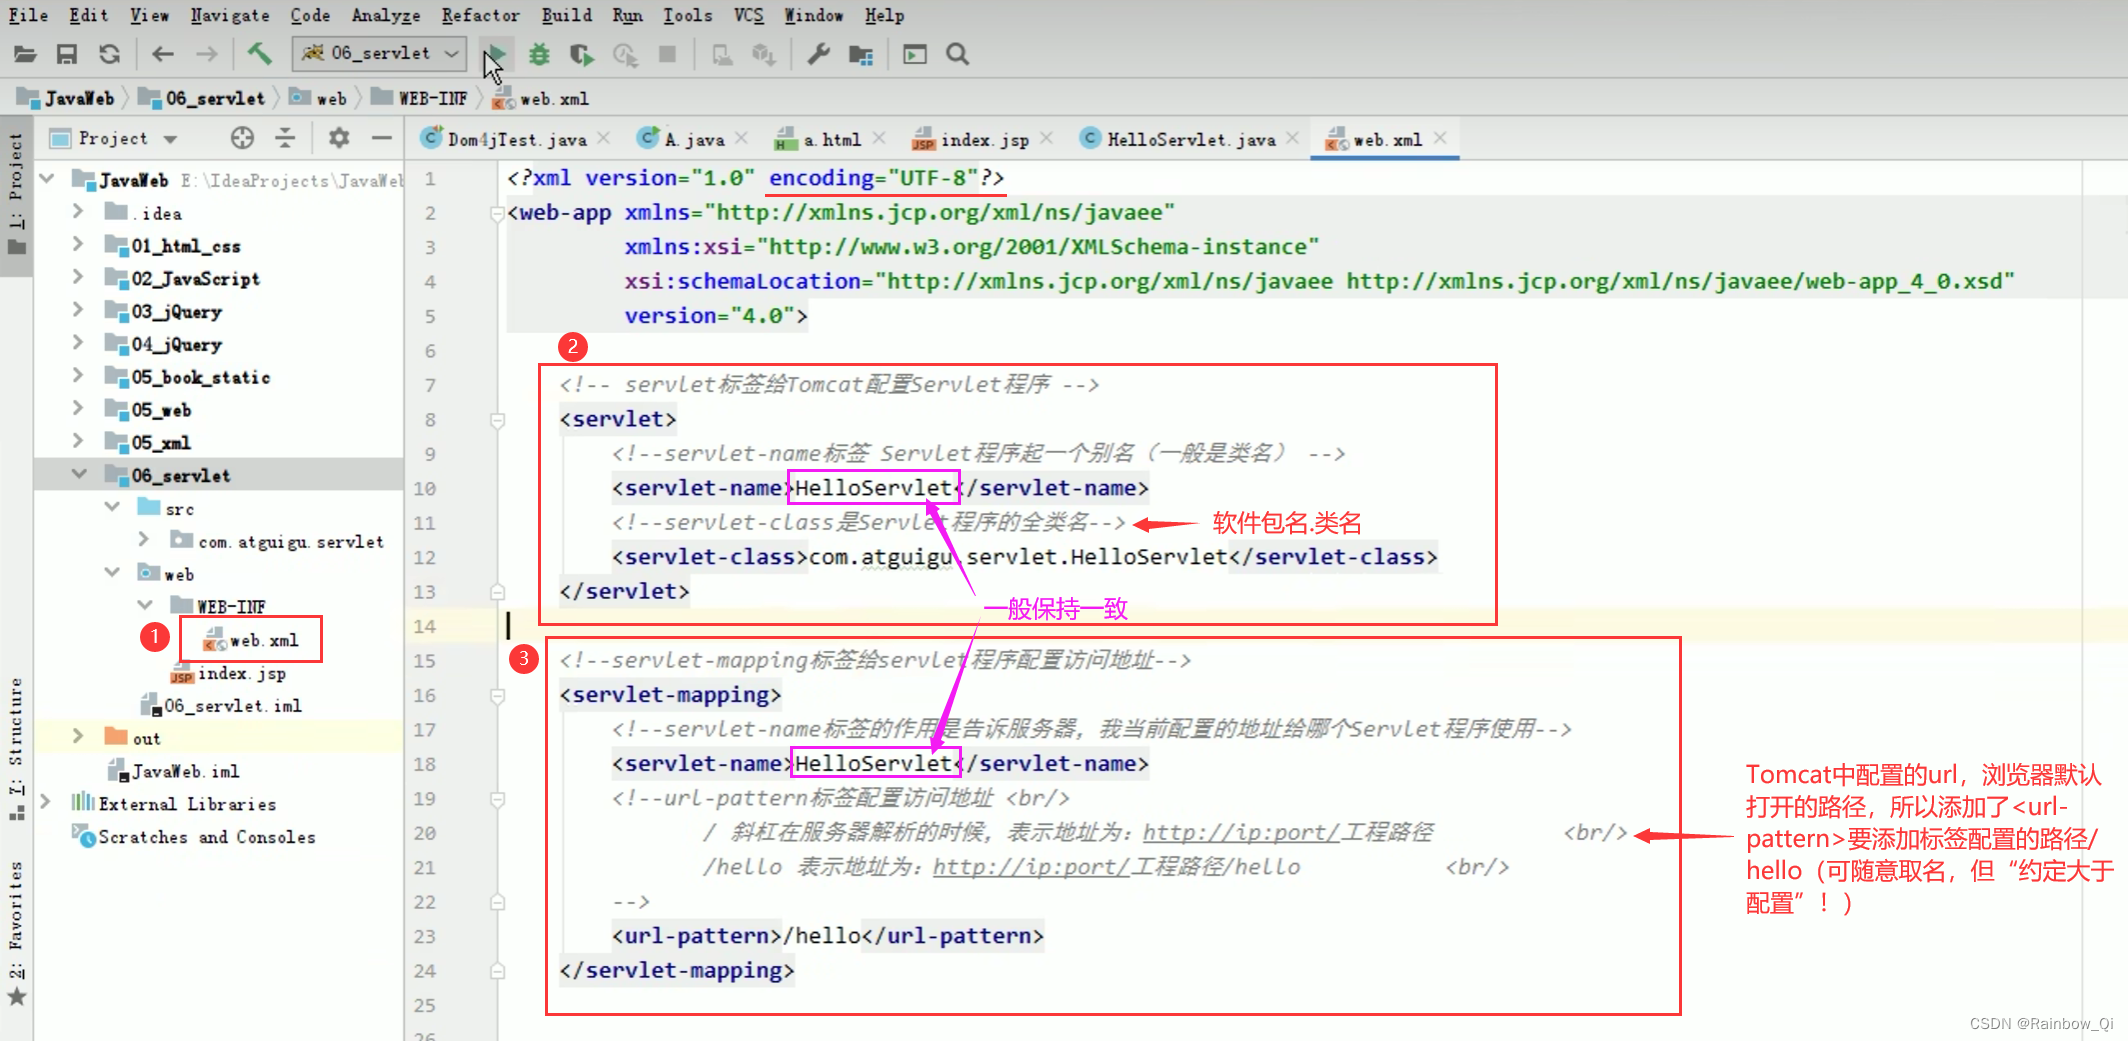
Task: Synchronize files with the refresh icon
Action: (110, 54)
